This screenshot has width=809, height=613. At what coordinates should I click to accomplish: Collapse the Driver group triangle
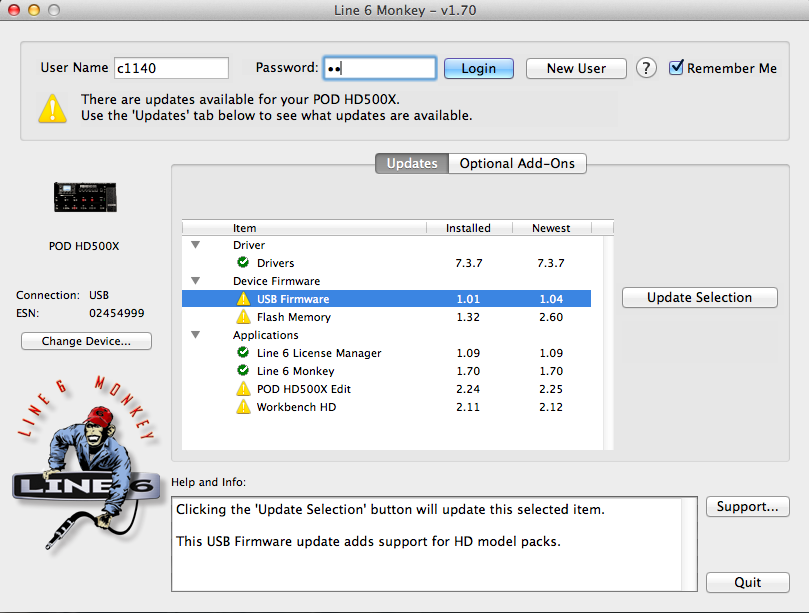click(196, 245)
